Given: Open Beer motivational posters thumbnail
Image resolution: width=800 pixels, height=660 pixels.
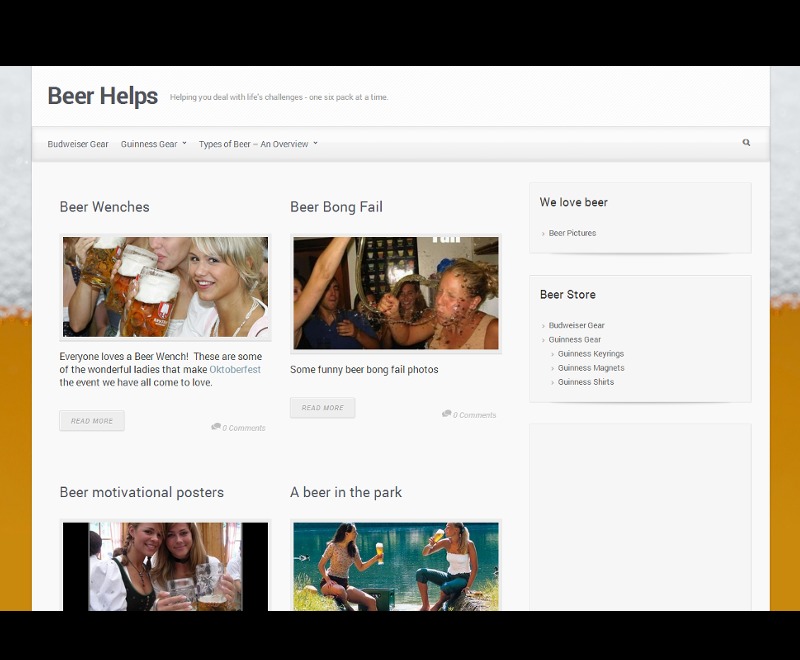Looking at the screenshot, I should (x=165, y=566).
